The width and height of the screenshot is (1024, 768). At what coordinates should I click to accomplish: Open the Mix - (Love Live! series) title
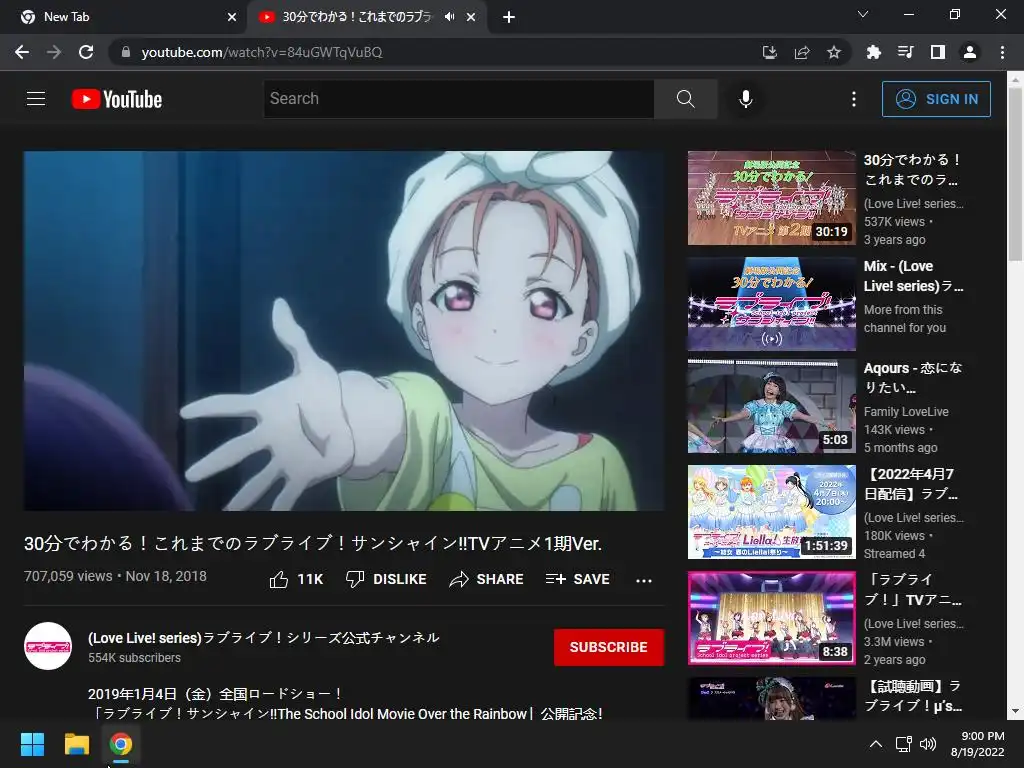point(913,276)
